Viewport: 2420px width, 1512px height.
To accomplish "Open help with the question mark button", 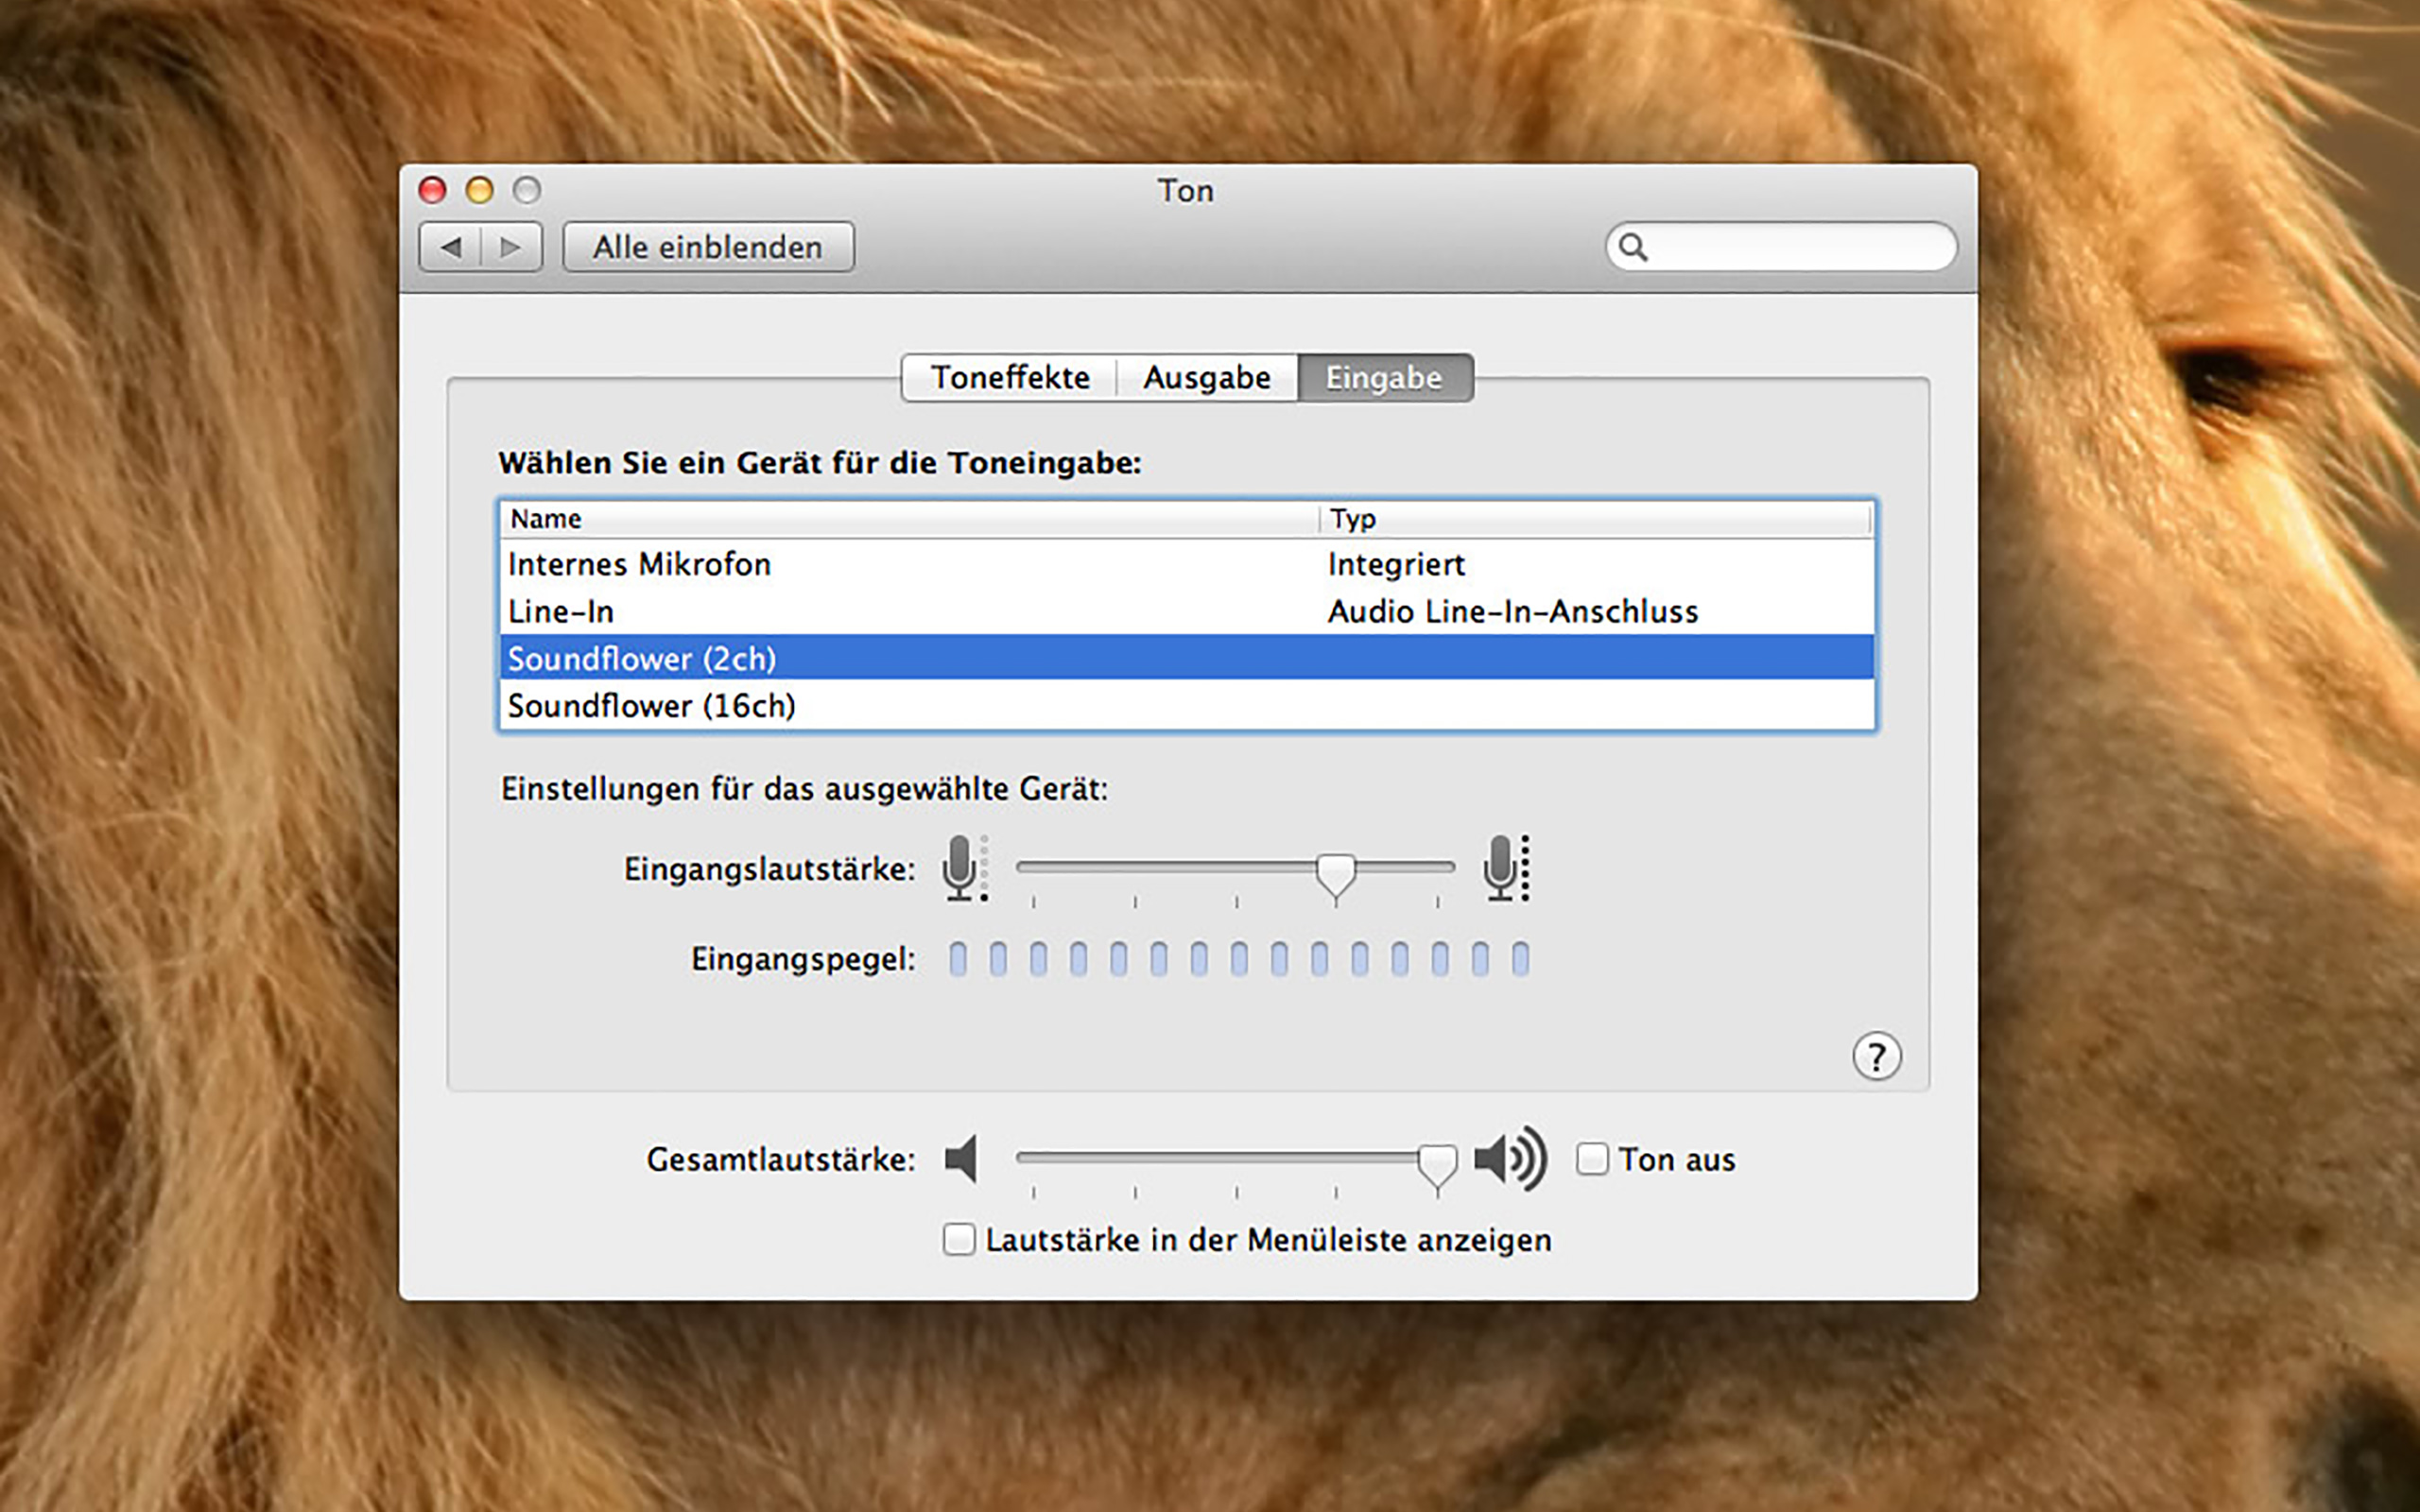I will point(1876,1056).
